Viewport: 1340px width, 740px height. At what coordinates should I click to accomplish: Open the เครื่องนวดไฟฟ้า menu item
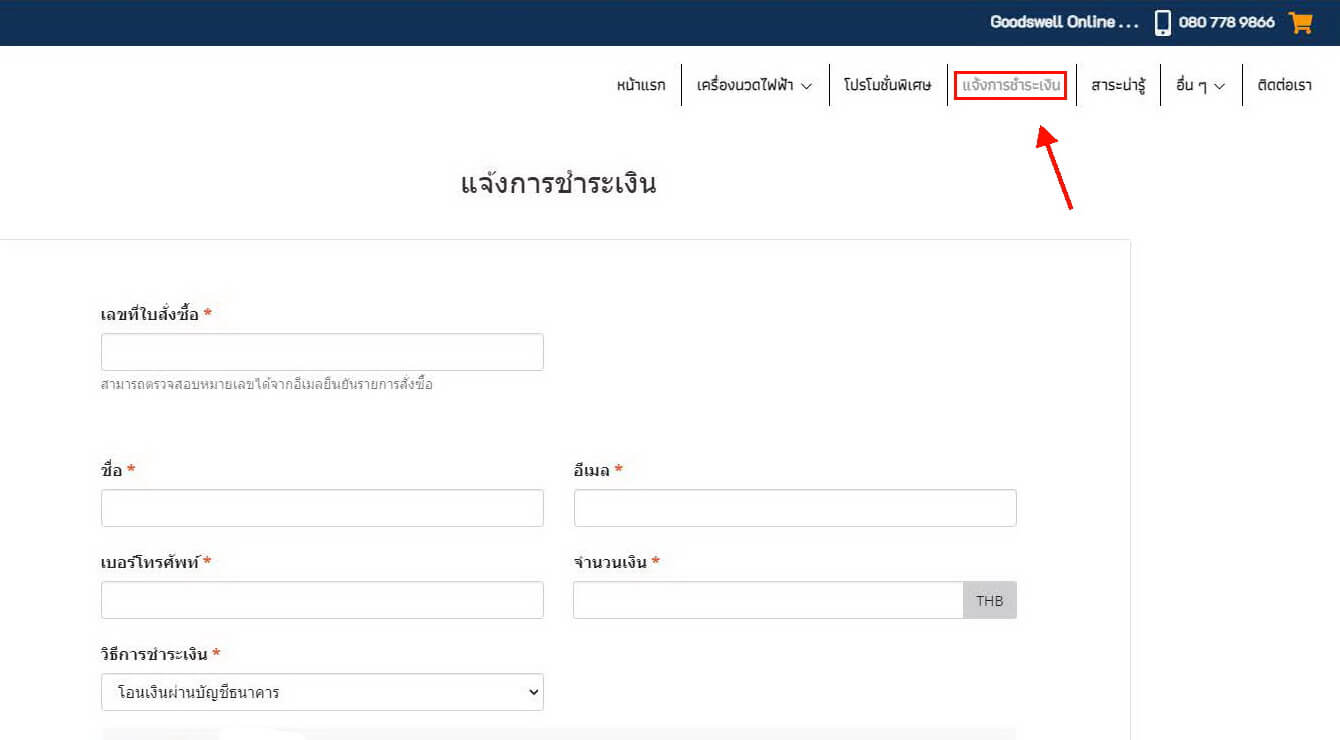coord(745,85)
